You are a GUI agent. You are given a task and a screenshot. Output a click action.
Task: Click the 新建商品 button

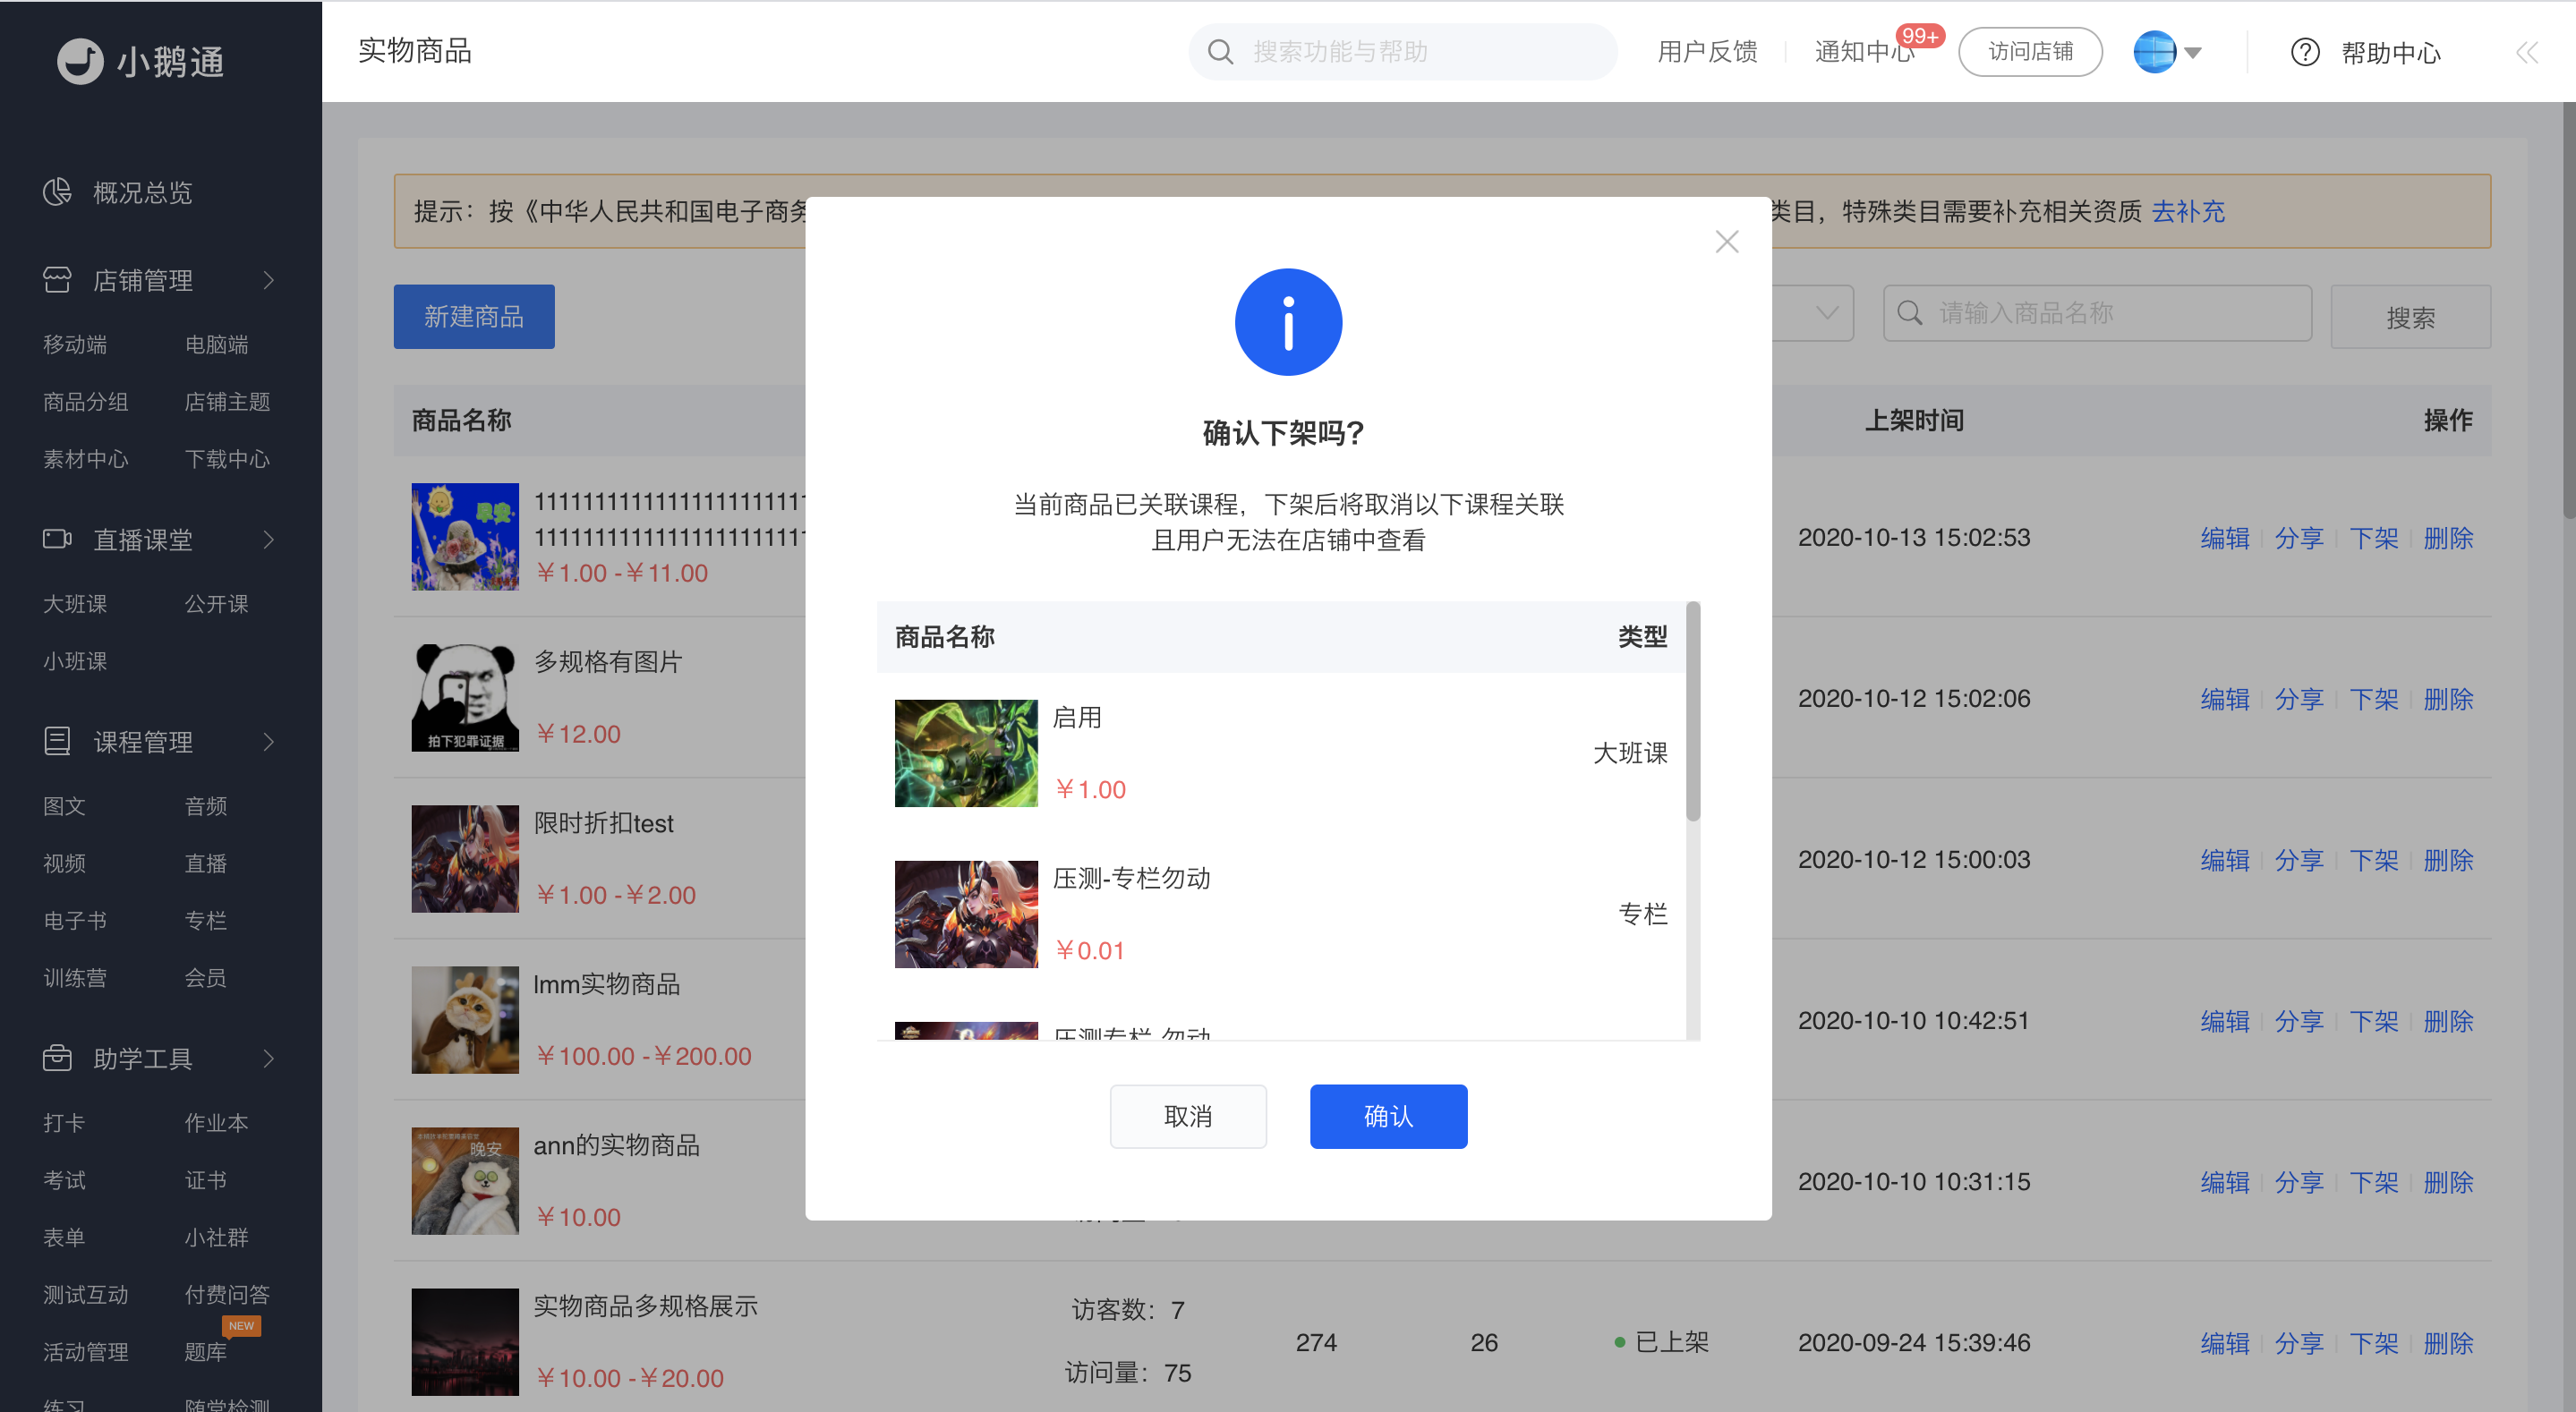point(474,317)
